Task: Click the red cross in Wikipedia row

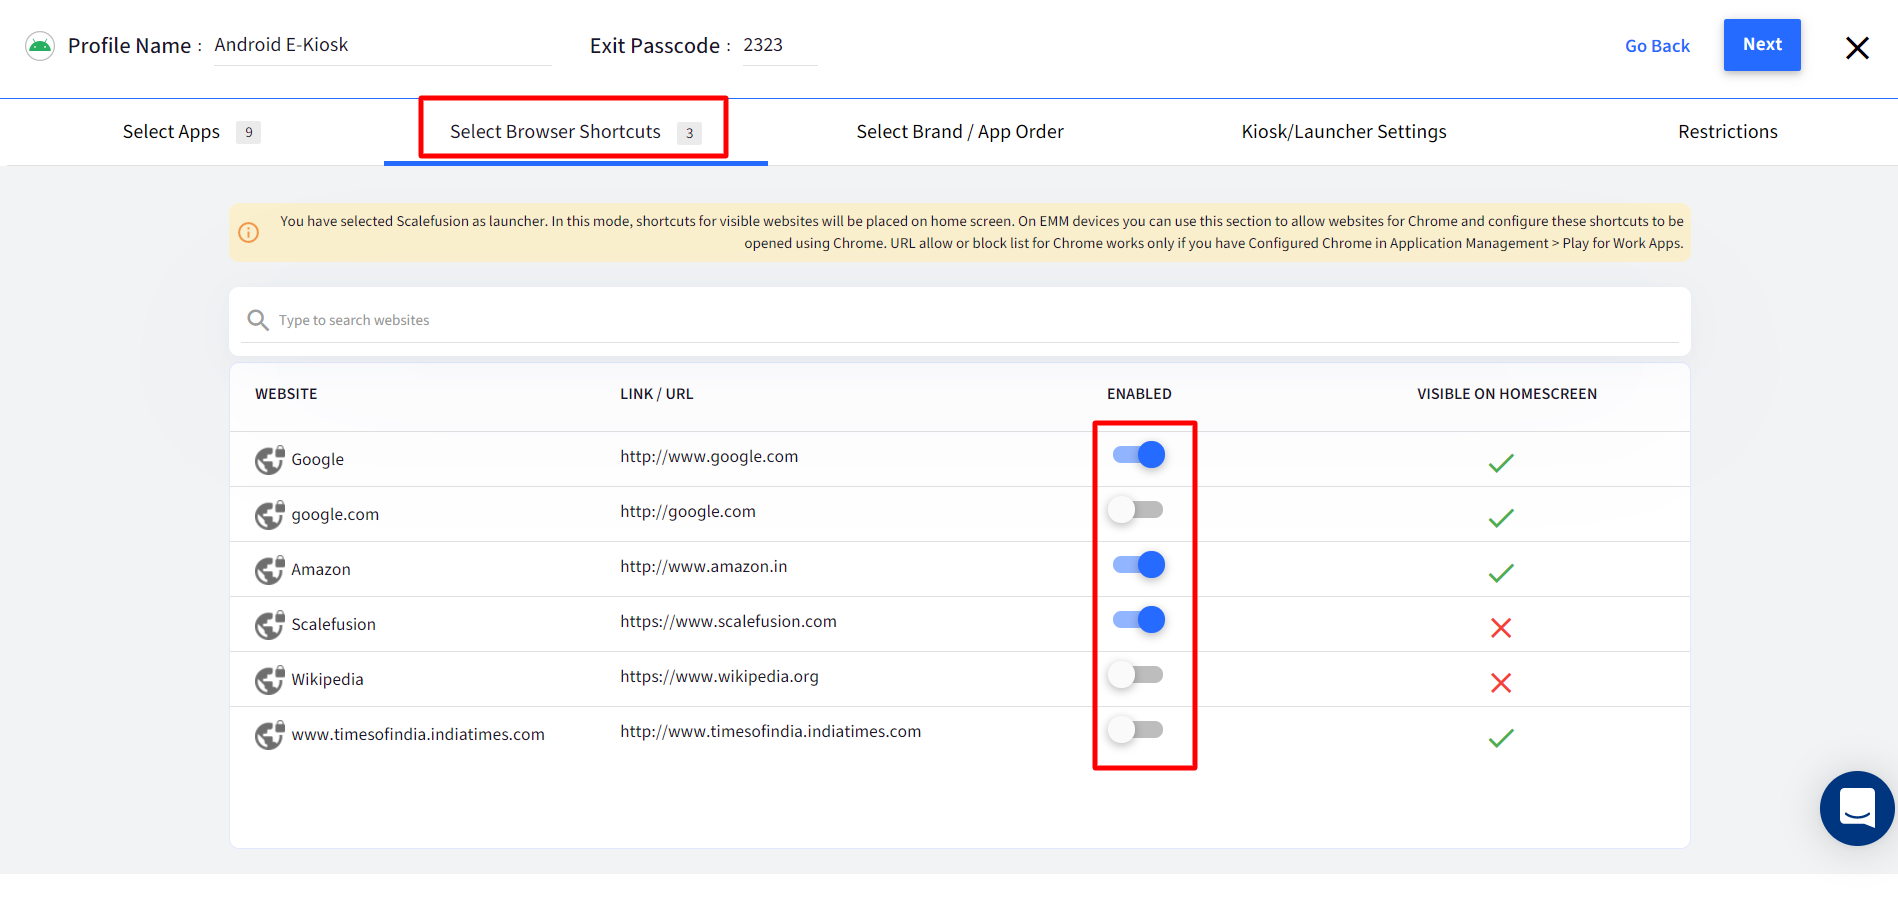Action: point(1501,683)
